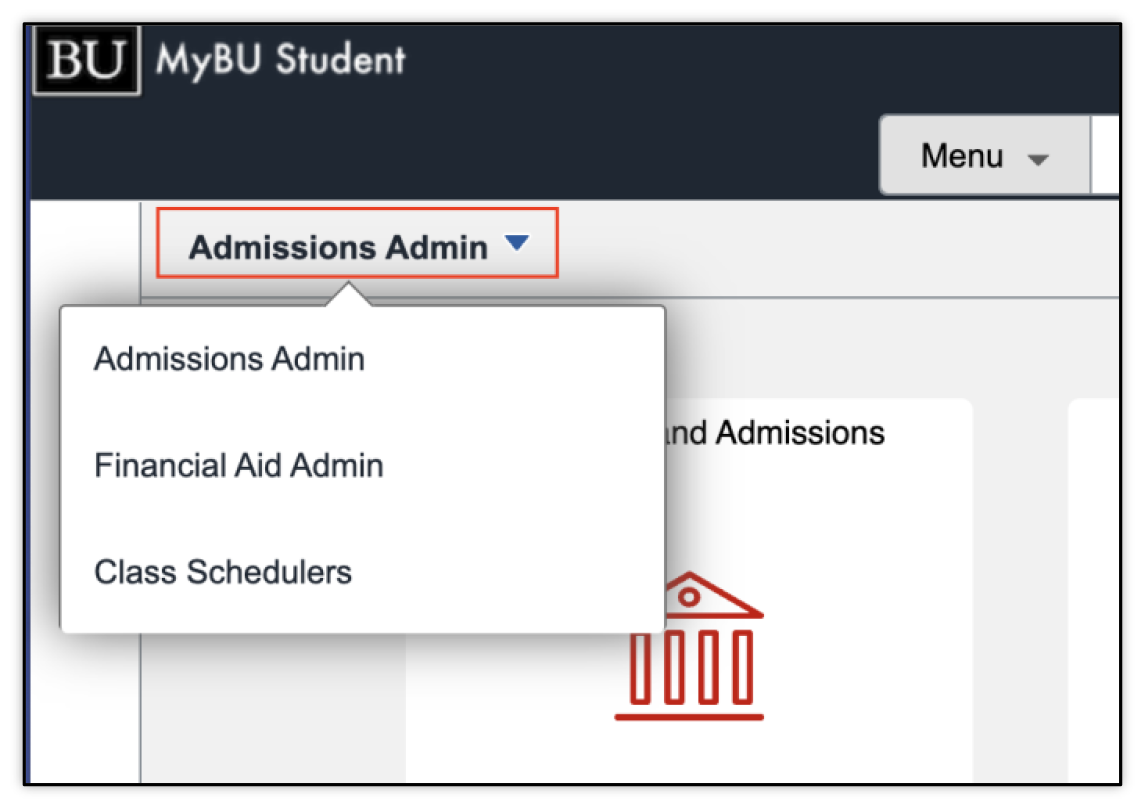Select Admissions Admin from the dropdown list

[229, 359]
